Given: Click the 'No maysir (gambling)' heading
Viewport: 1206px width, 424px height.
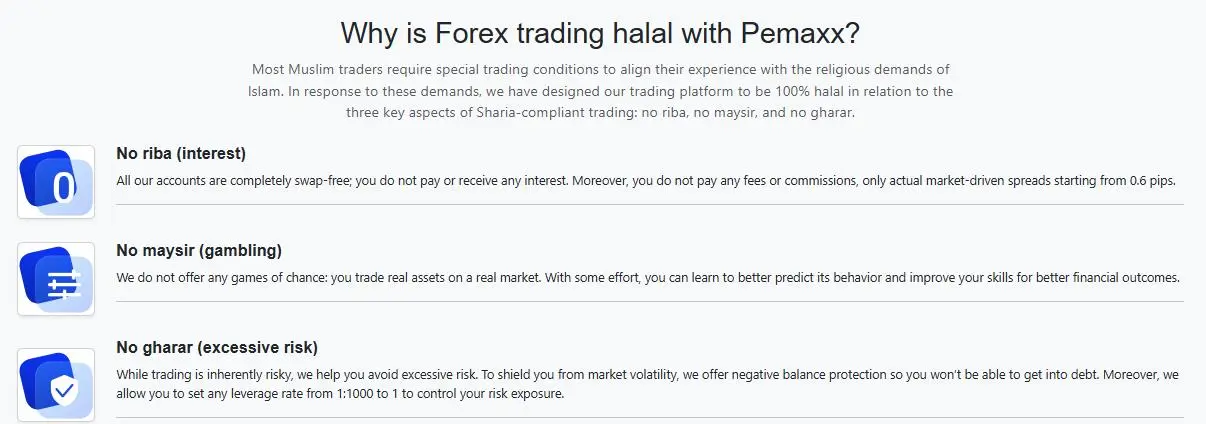Looking at the screenshot, I should (199, 250).
